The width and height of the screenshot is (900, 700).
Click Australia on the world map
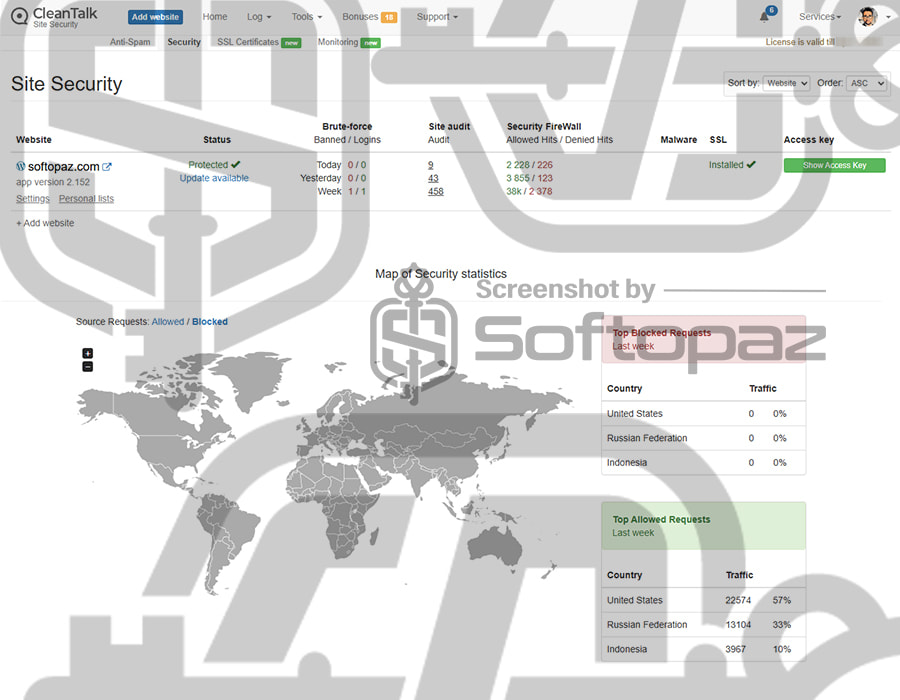(x=495, y=545)
